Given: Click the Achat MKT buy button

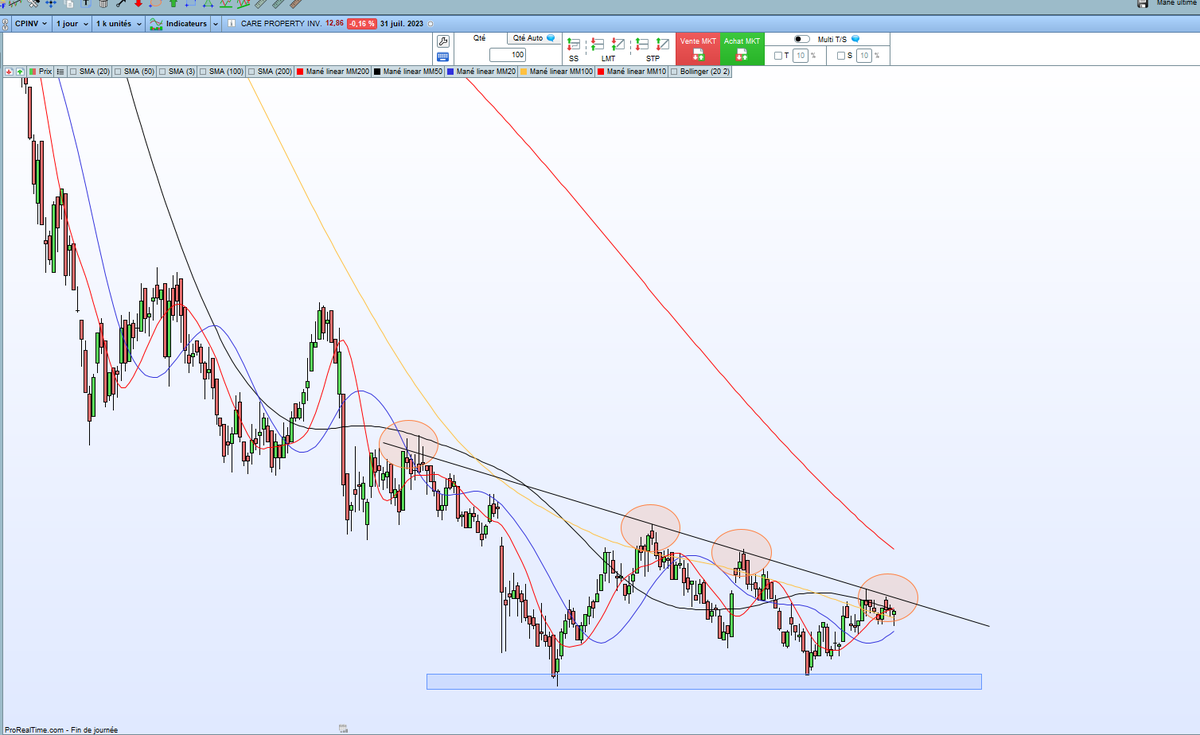Looking at the screenshot, I should [x=742, y=49].
